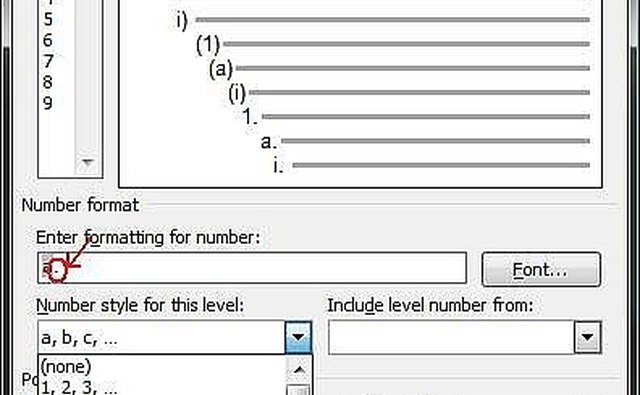This screenshot has width=640, height=395.
Task: Click the (1) level line in preview
Action: point(393,44)
